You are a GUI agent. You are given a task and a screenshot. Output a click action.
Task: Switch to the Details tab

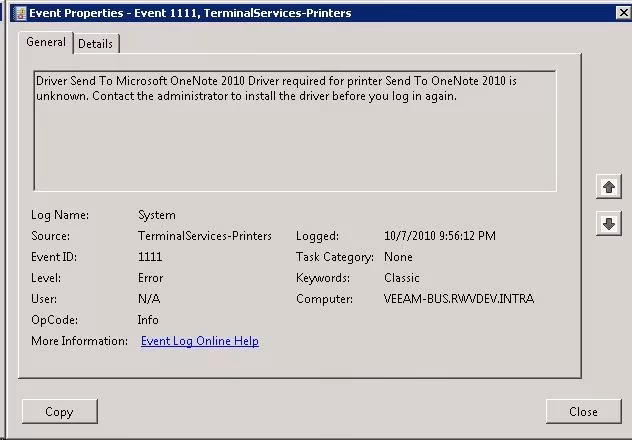tap(96, 44)
